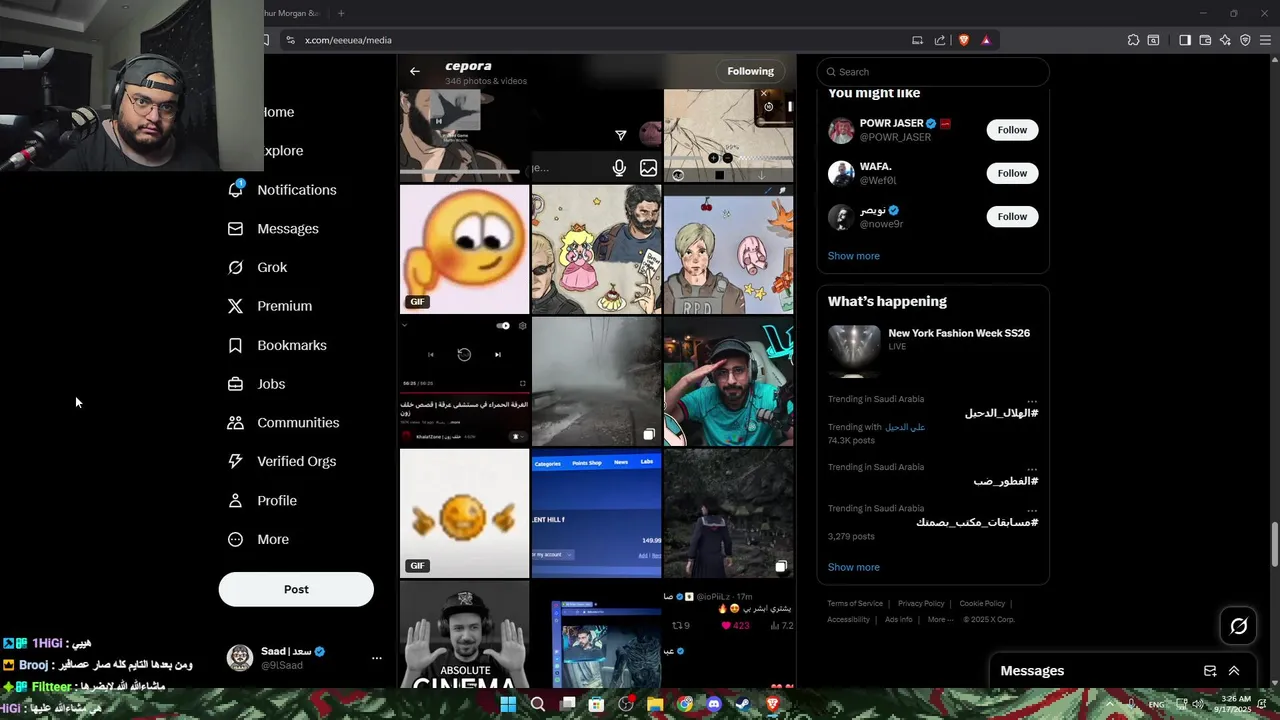Click Show more under You might like

click(853, 256)
